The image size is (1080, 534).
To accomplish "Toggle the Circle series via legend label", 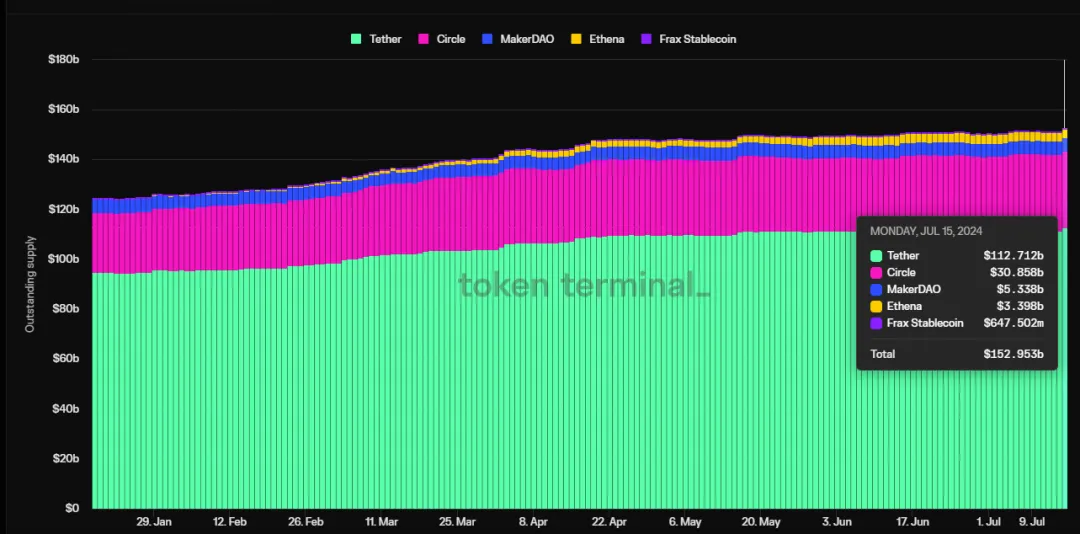I will point(451,39).
